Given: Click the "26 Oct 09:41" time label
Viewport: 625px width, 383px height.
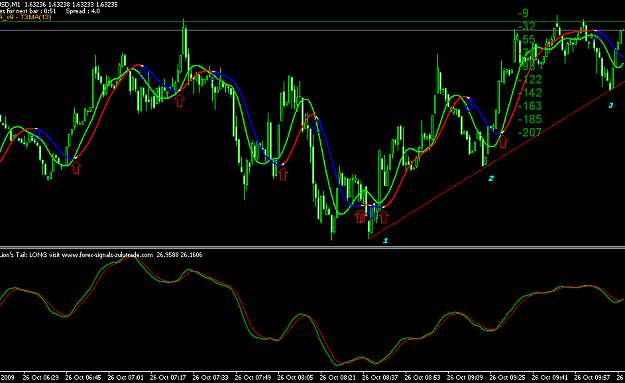Looking at the screenshot, I should [x=550, y=377].
